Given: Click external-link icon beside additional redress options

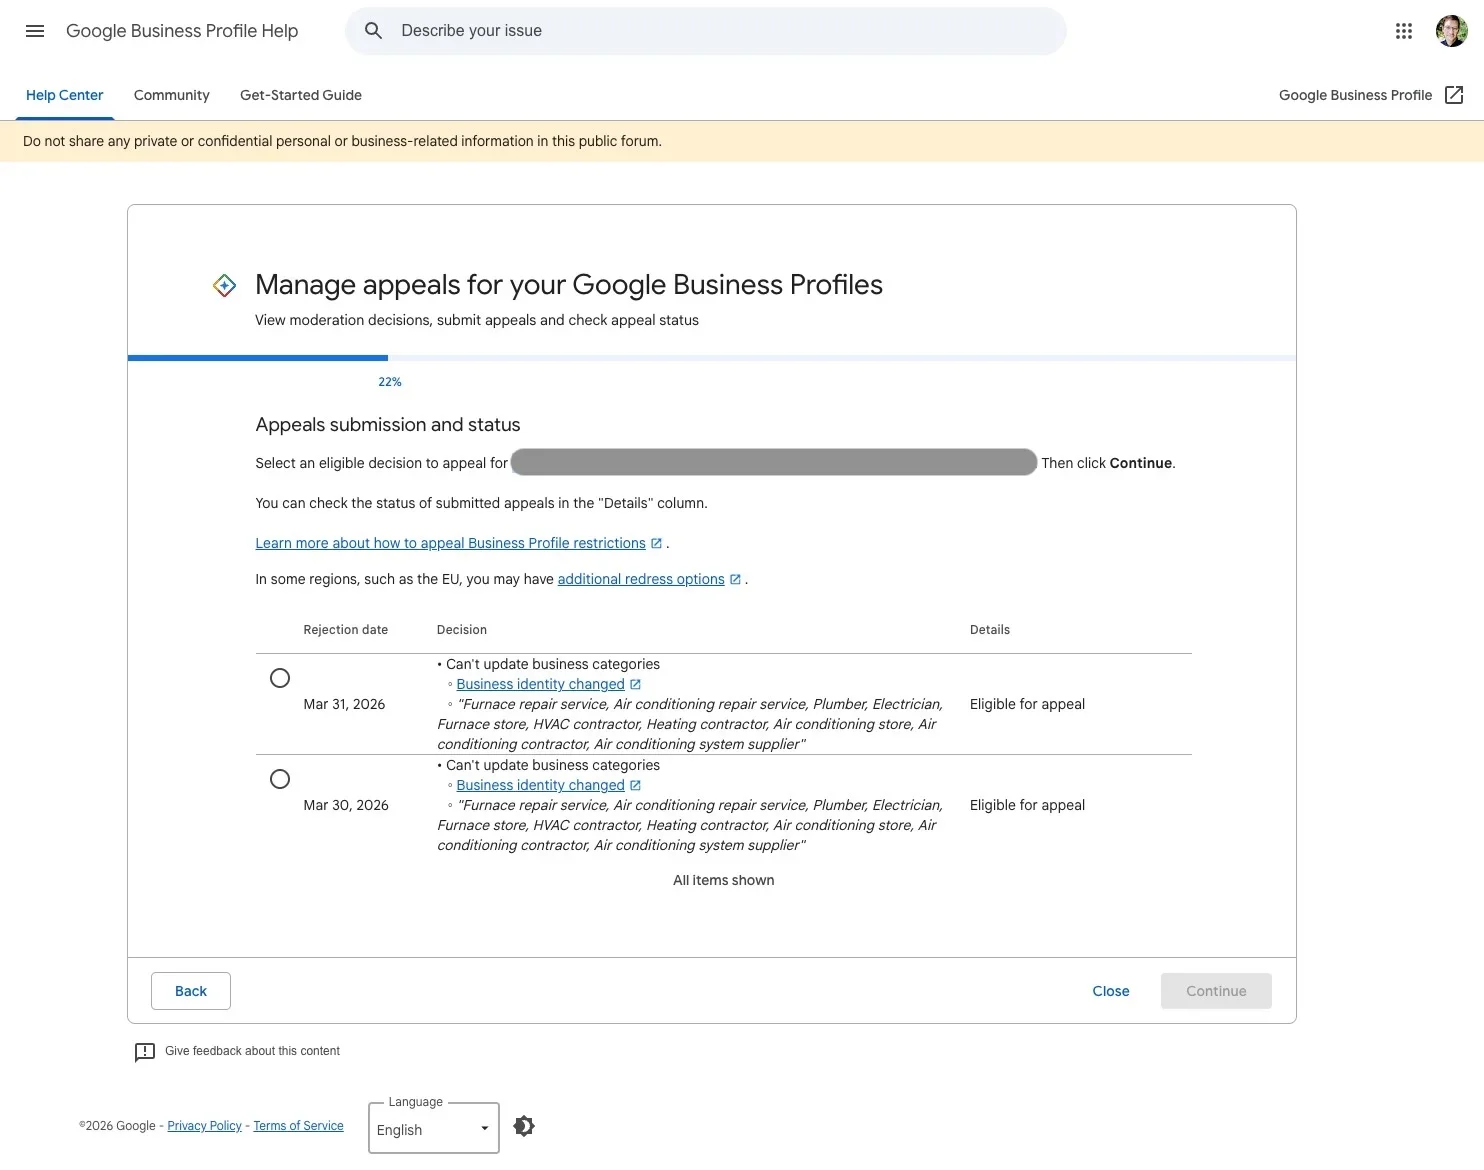Looking at the screenshot, I should [735, 580].
